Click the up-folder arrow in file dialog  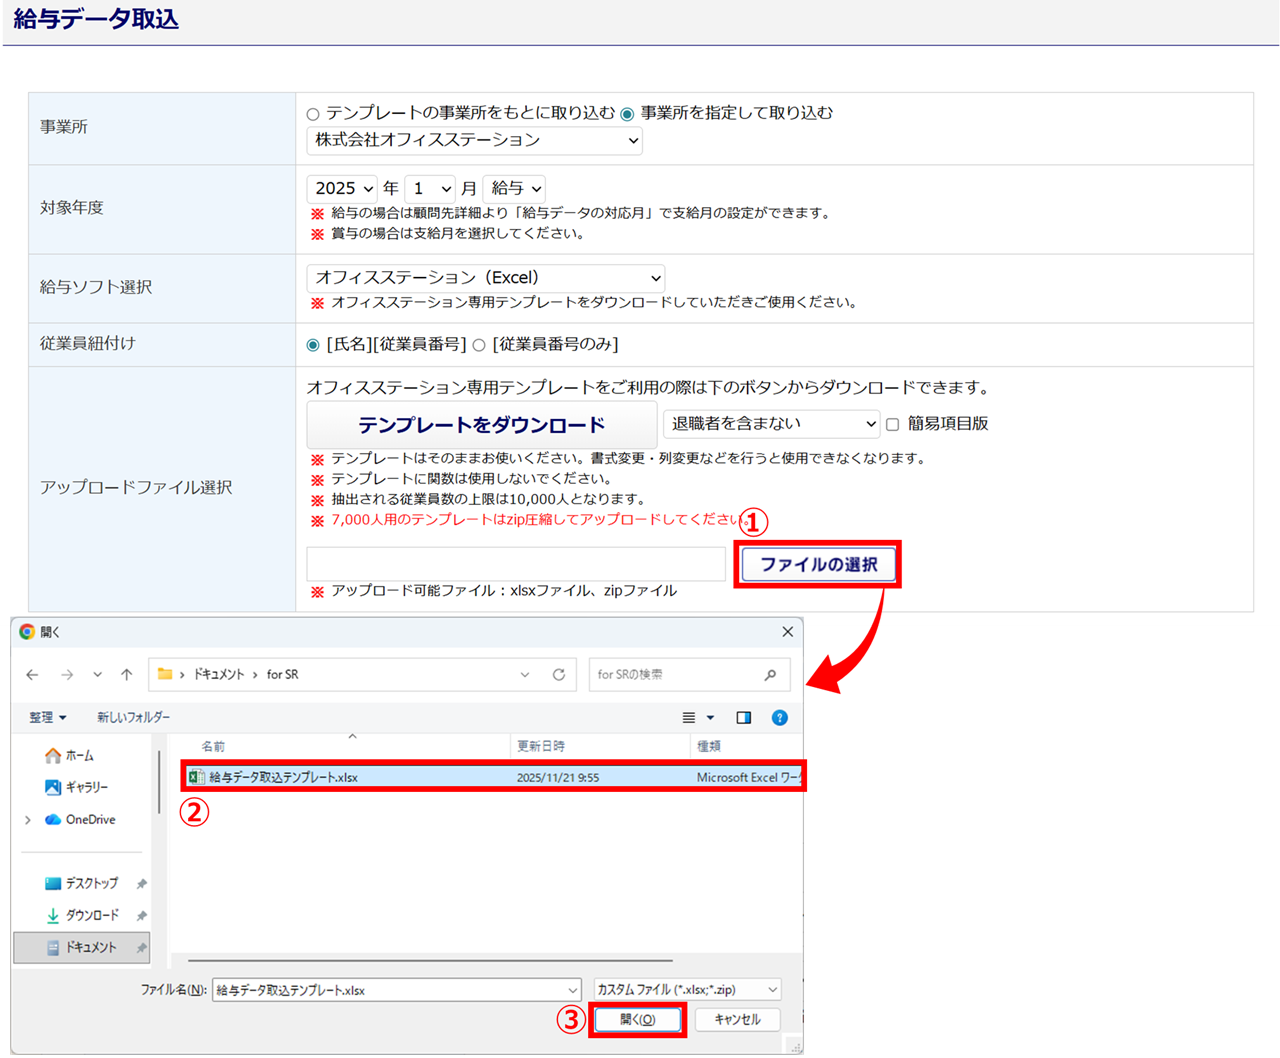click(127, 675)
